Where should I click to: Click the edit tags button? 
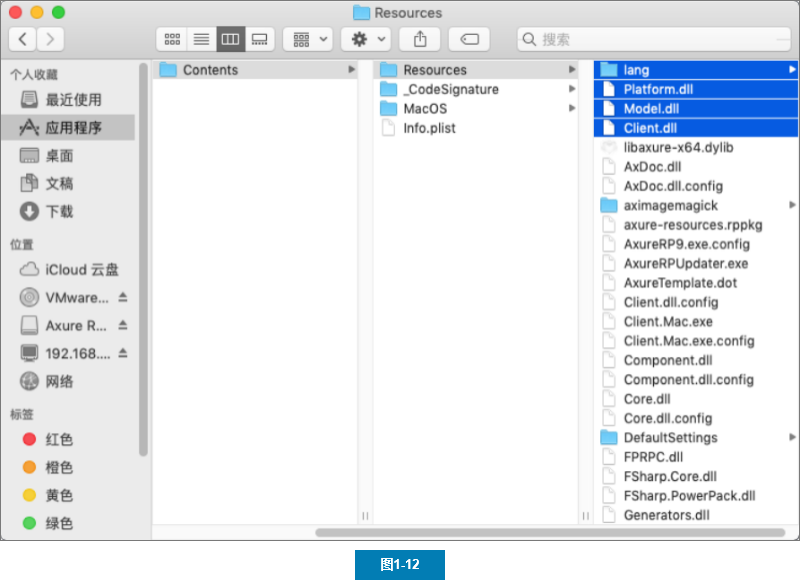point(469,39)
